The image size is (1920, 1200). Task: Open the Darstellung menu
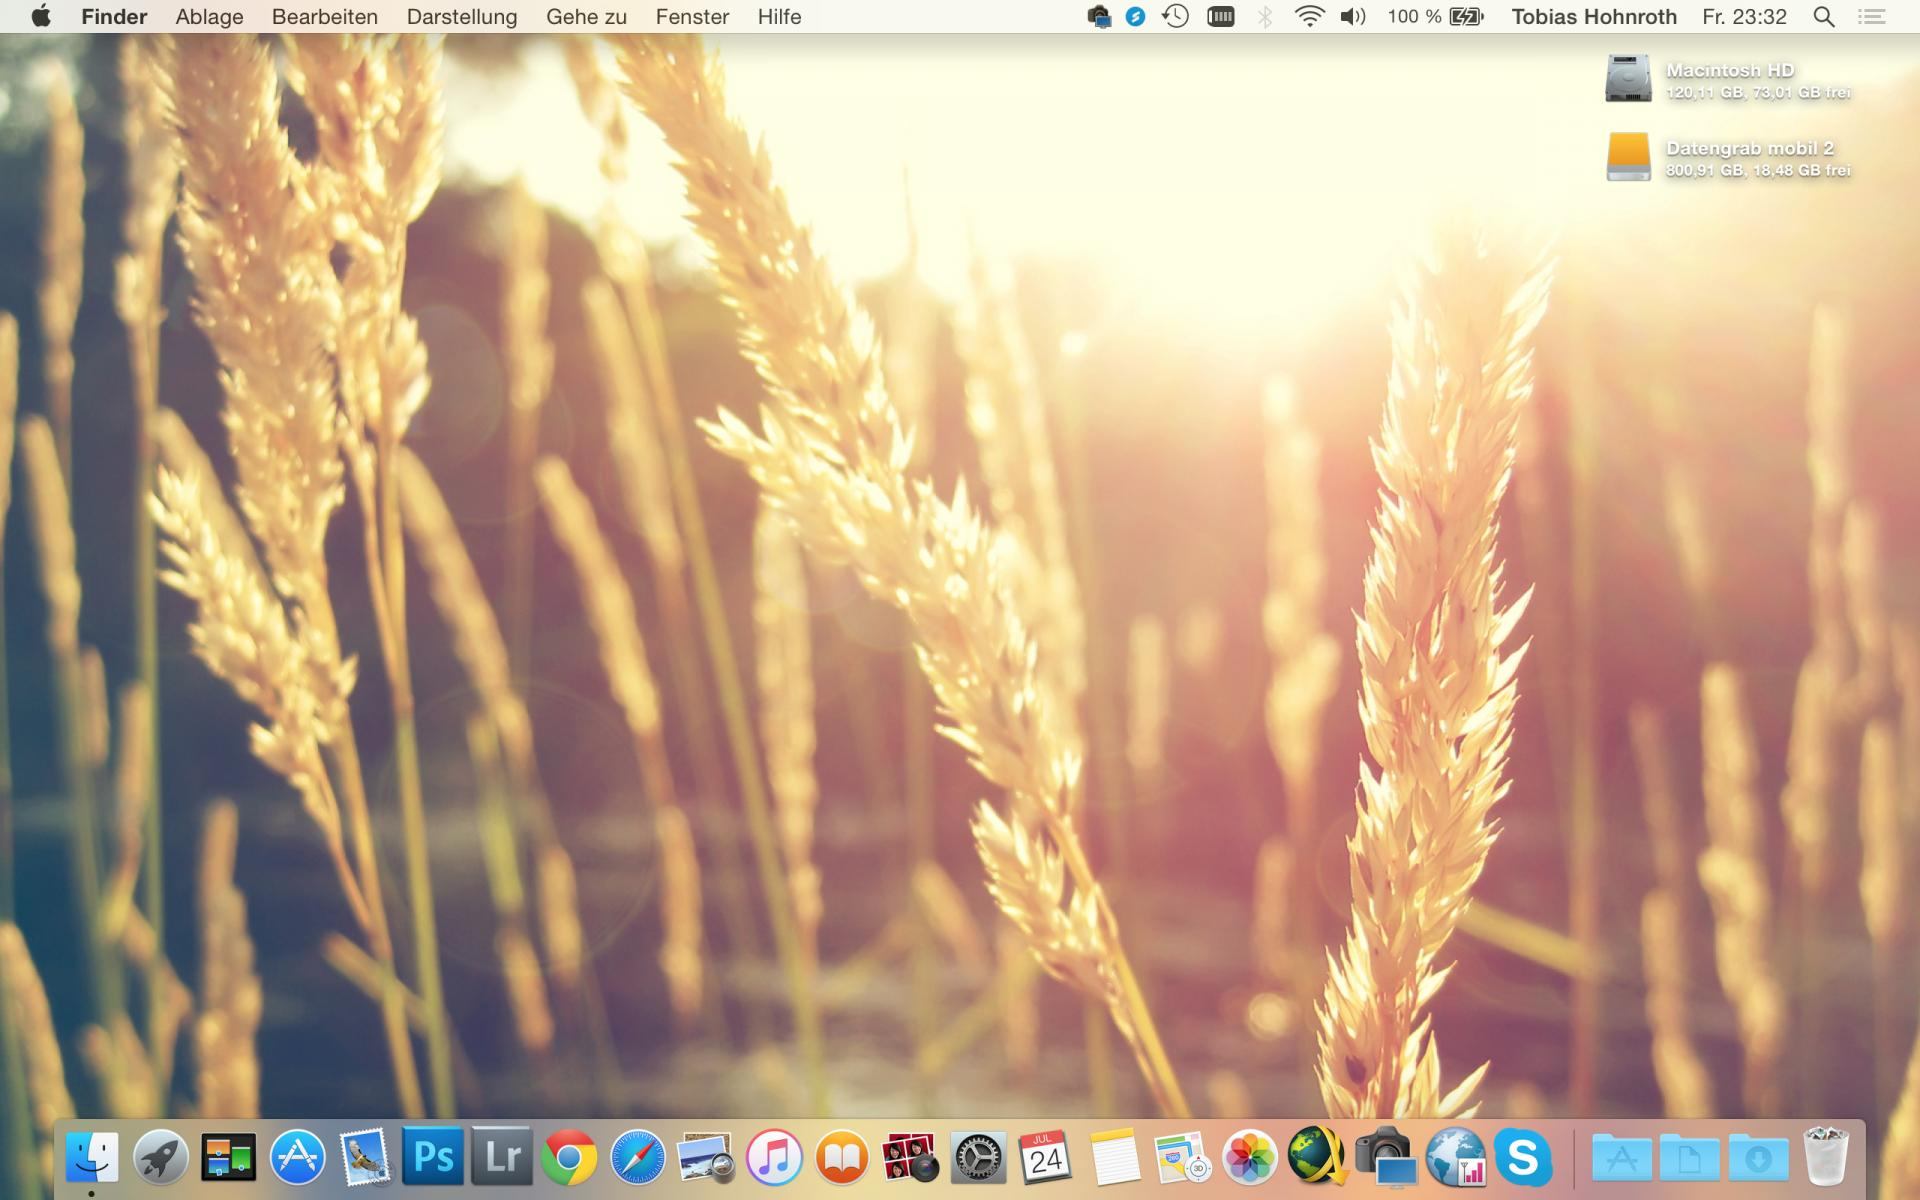pyautogui.click(x=461, y=17)
